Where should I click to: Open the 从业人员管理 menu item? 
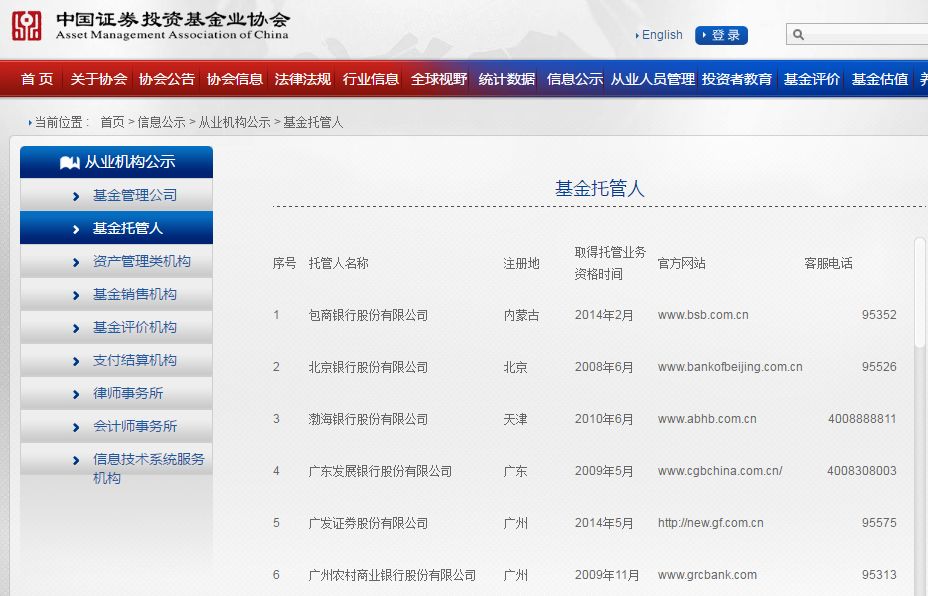tap(653, 79)
